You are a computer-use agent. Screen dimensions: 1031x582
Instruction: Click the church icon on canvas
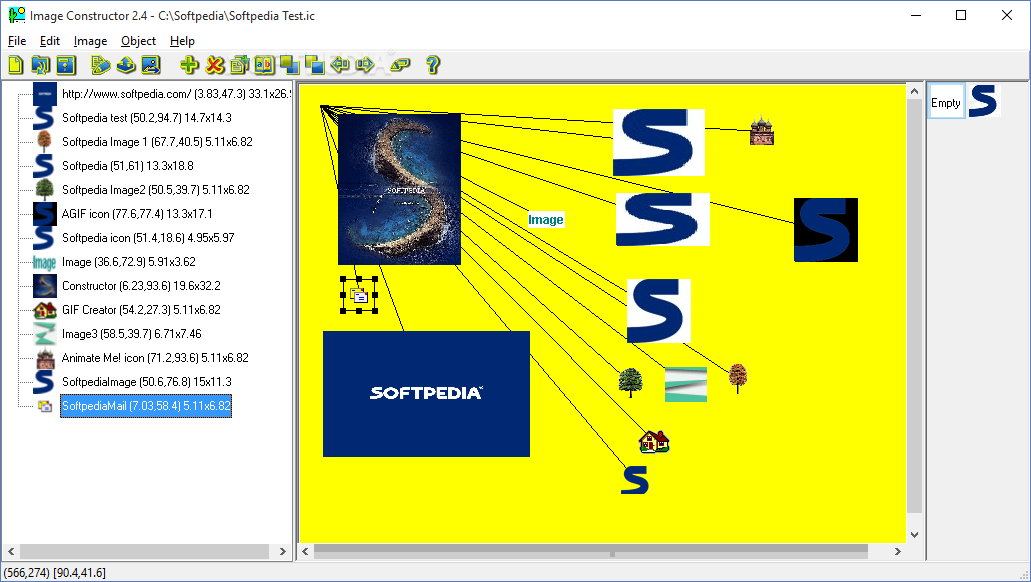click(761, 131)
